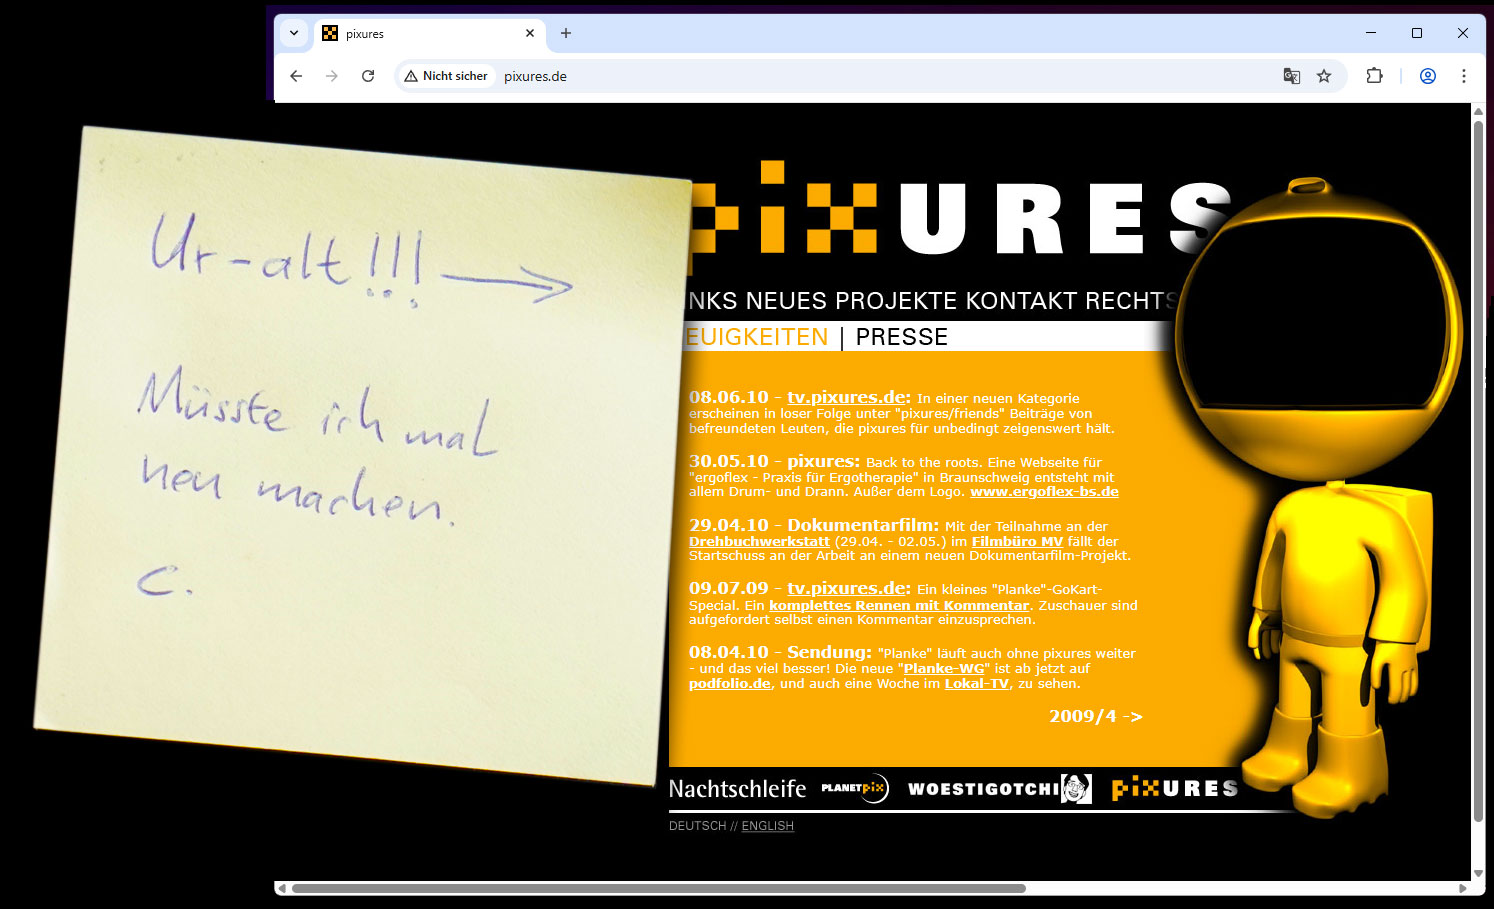Open the Chrome profile icon
Viewport: 1494px width, 909px height.
[1427, 76]
